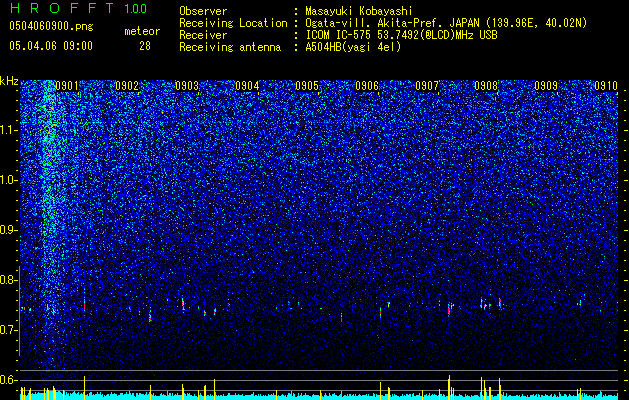This screenshot has height=400, width=629.
Task: Click the Receiving antenna A504HB value
Action: 353,47
